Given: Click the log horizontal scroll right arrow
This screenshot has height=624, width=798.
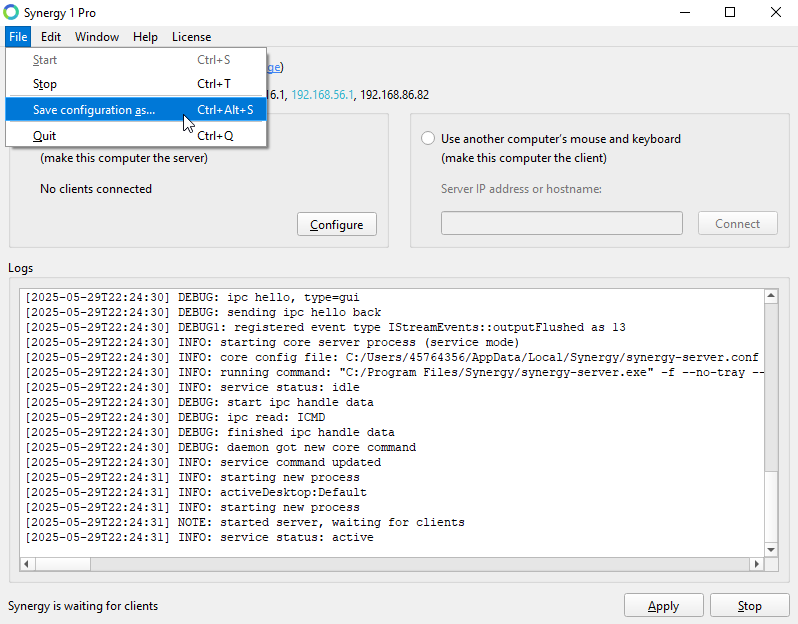Looking at the screenshot, I should pos(757,564).
